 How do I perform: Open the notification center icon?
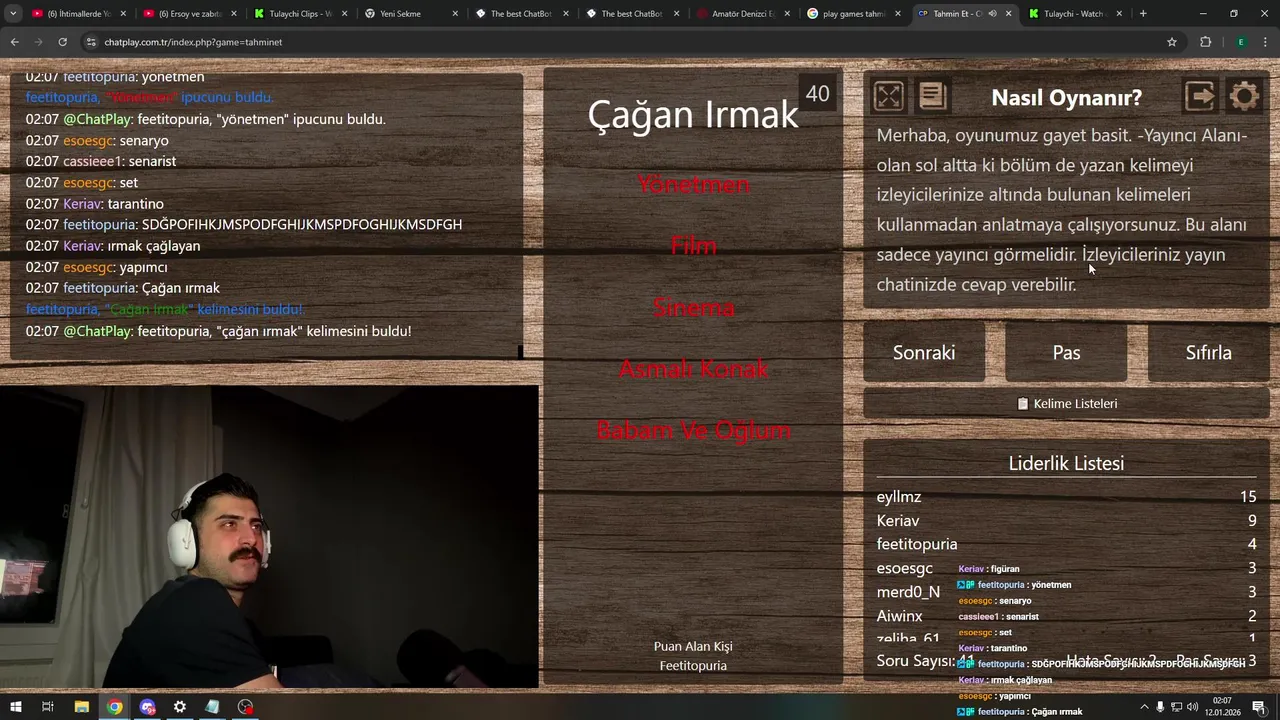coord(1259,707)
